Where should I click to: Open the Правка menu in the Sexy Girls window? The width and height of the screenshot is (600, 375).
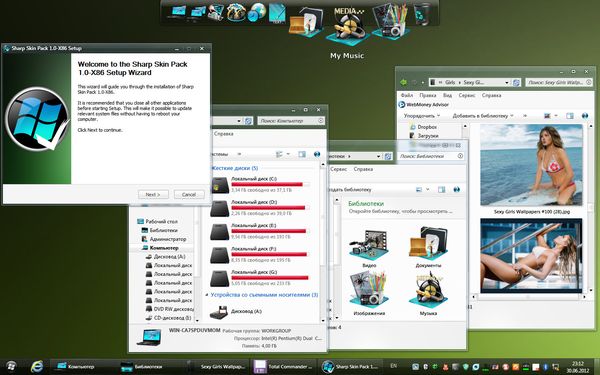click(427, 95)
